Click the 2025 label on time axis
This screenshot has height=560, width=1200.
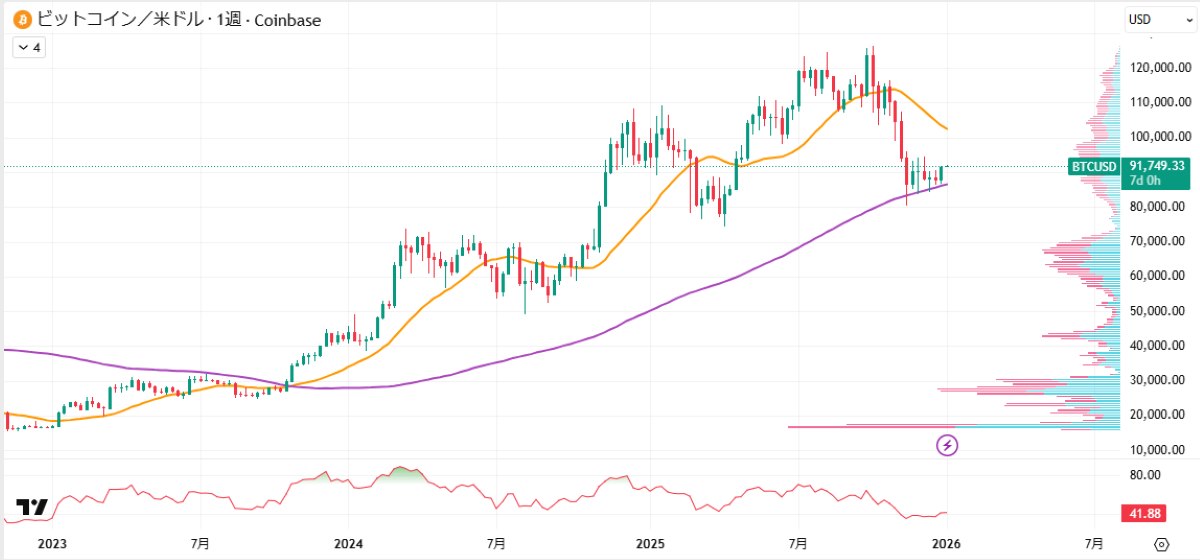tap(649, 544)
